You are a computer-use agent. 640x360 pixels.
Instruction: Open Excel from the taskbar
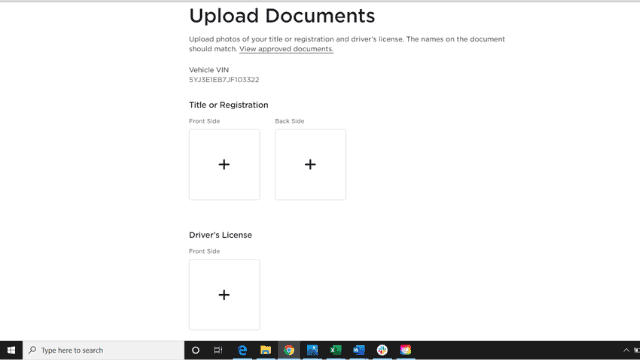pyautogui.click(x=336, y=350)
